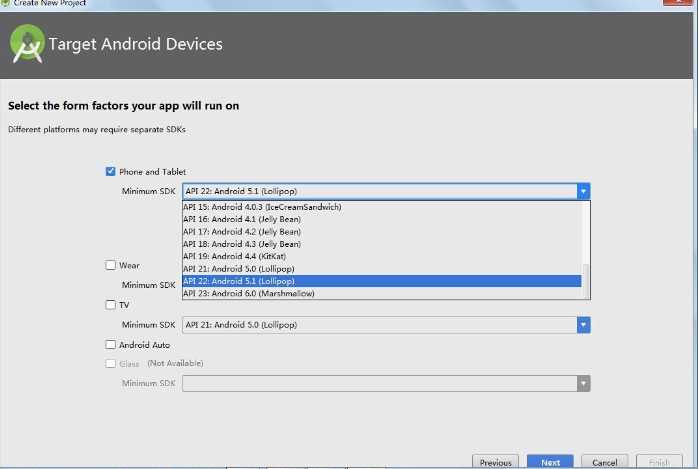Click the disabled Finish button
The image size is (698, 469).
pos(659,462)
